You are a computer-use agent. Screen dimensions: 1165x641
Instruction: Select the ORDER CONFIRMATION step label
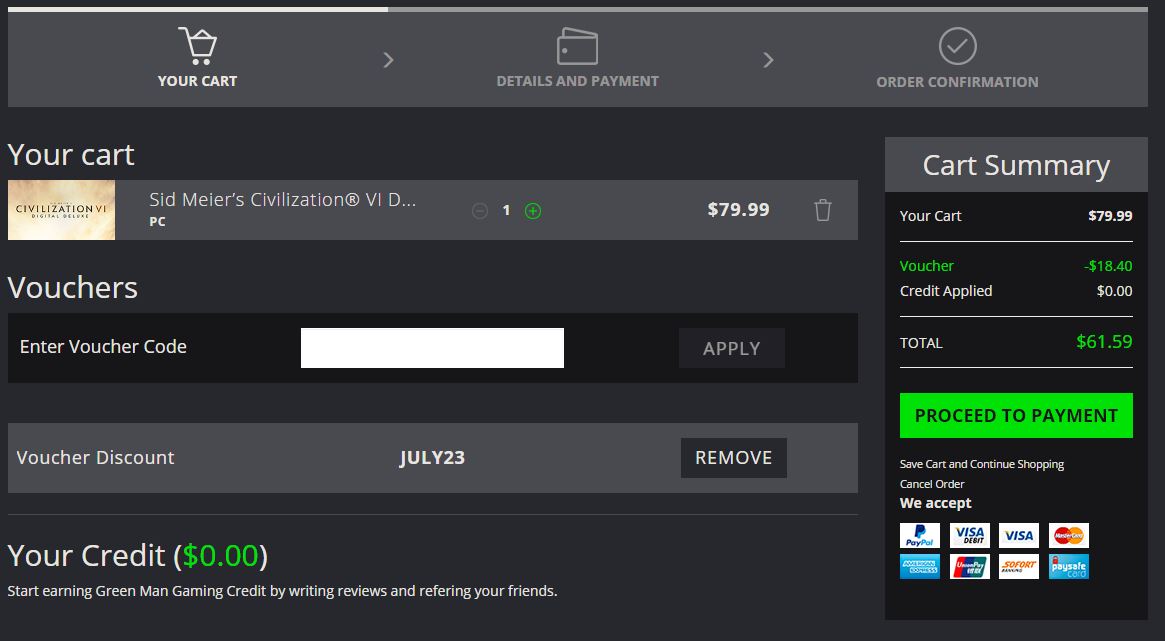pyautogui.click(x=958, y=82)
